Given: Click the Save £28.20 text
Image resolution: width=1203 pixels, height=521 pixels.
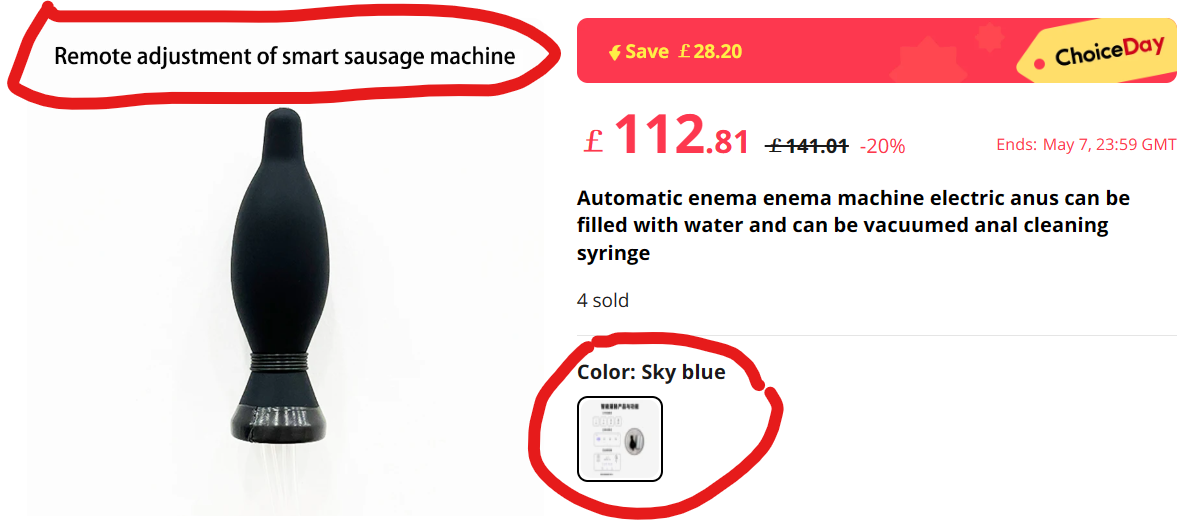Looking at the screenshot, I should 684,51.
